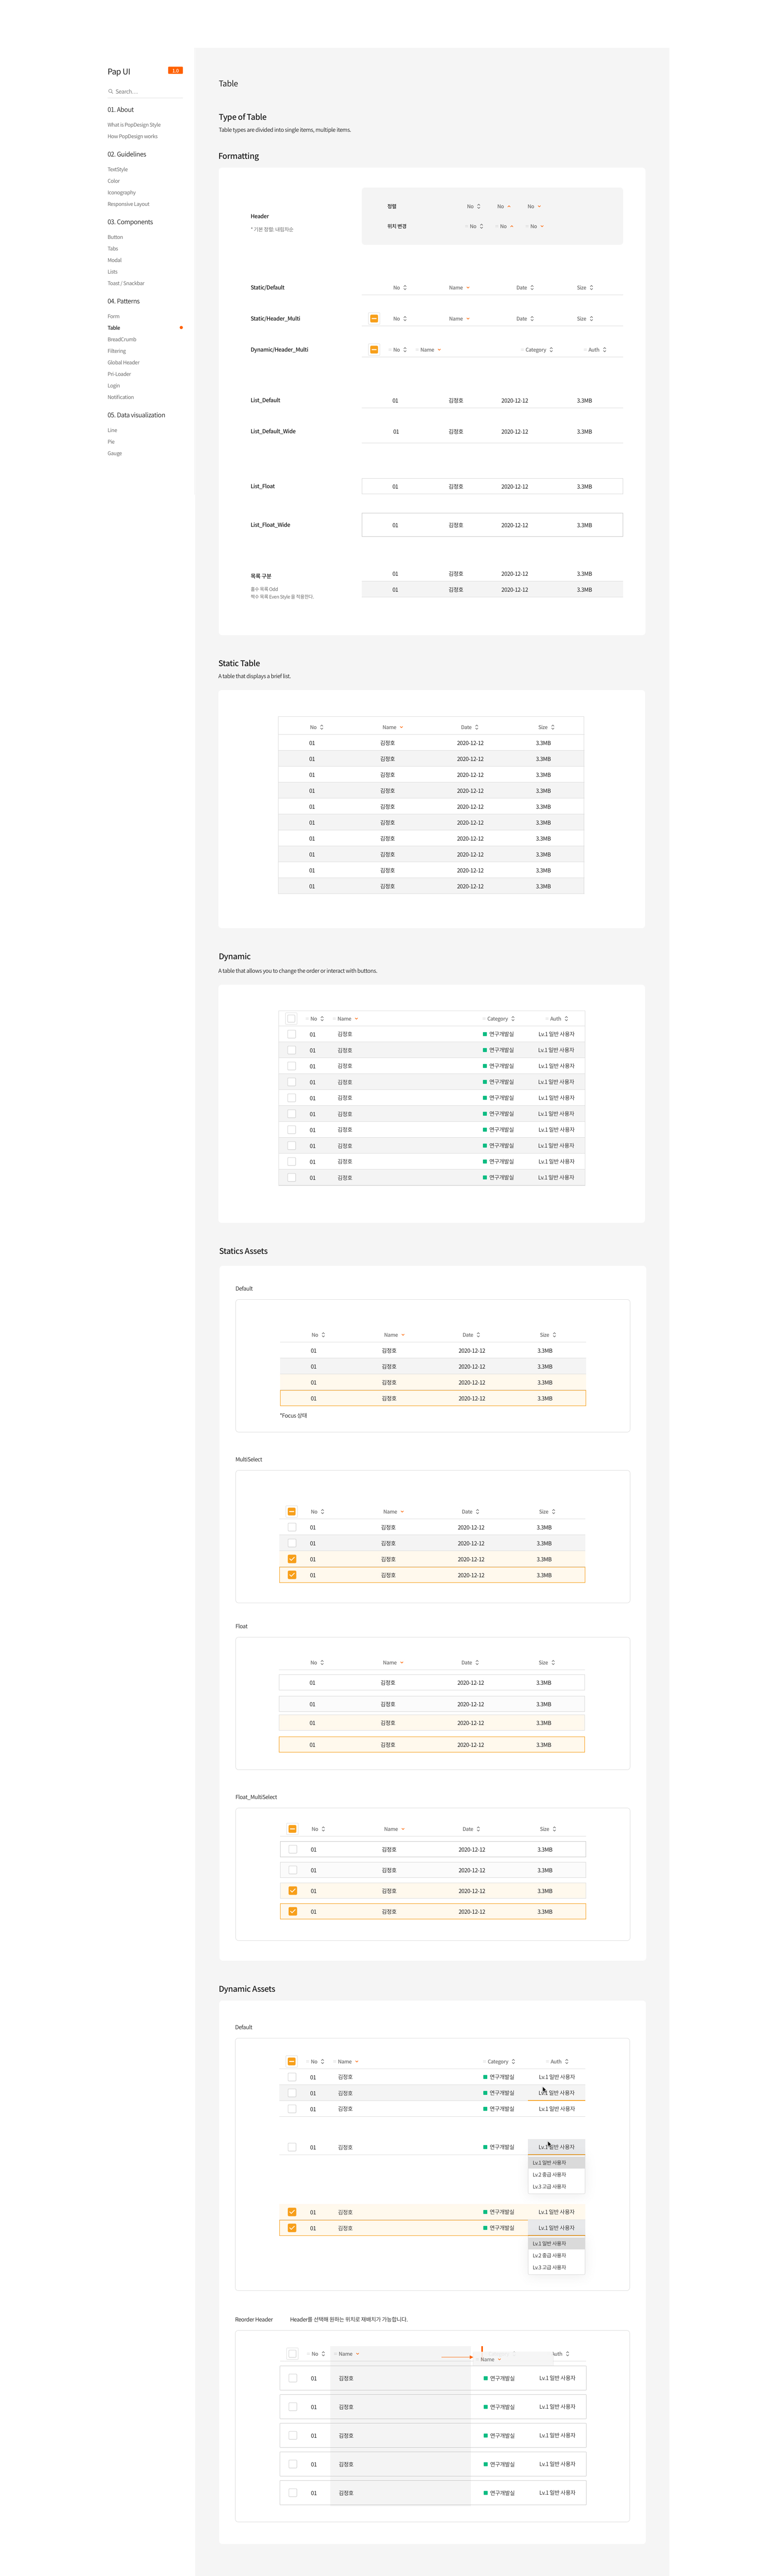Choose Lv.2 중급 사용자 under the checked outlined row
This screenshot has width=765, height=2576.
pos(556,2255)
